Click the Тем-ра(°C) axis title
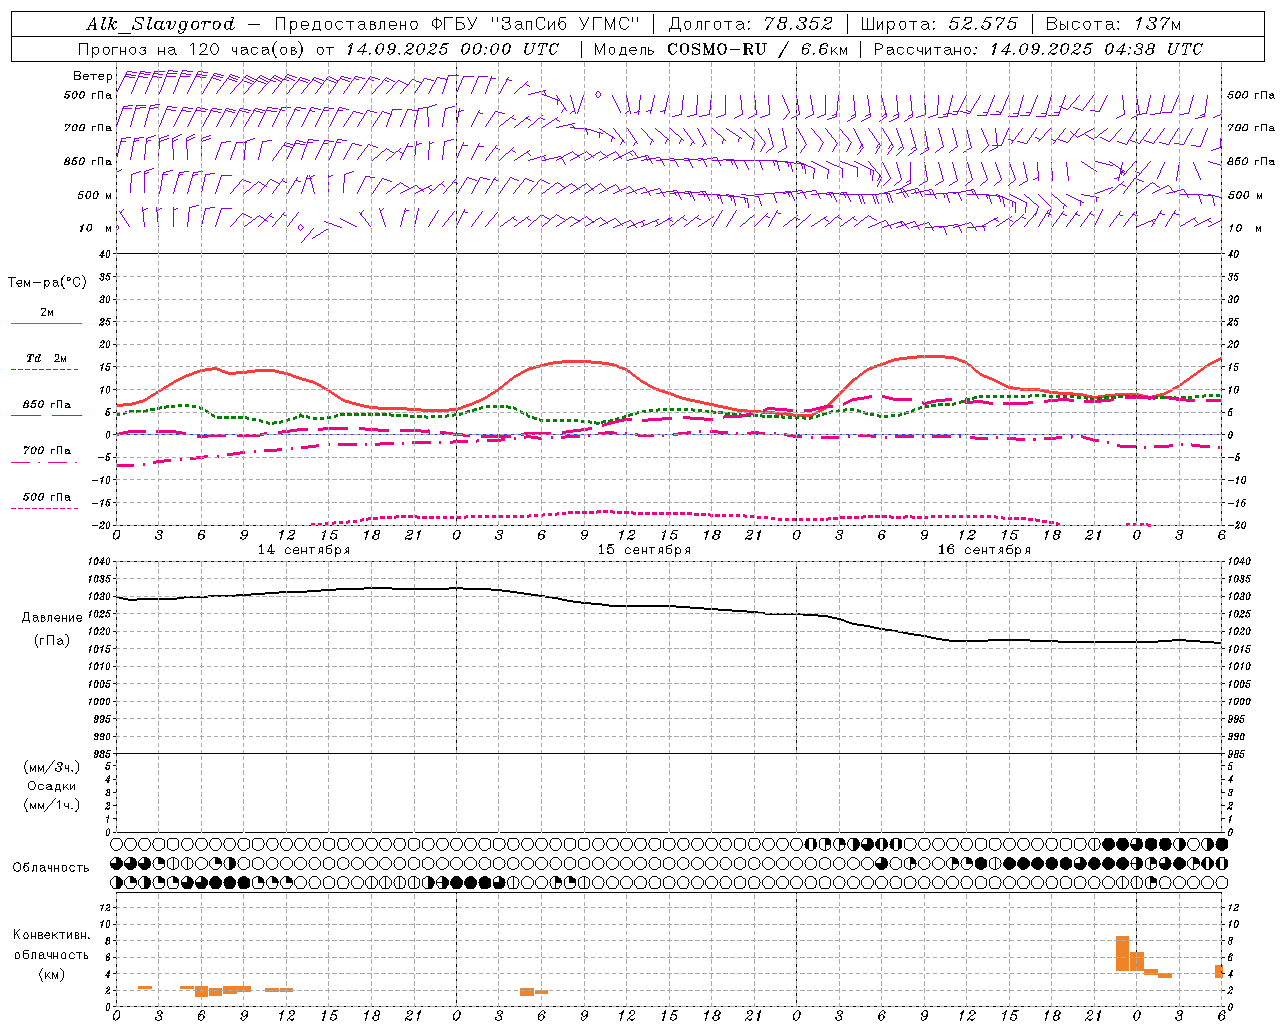The height and width of the screenshot is (1024, 1280). 47,283
